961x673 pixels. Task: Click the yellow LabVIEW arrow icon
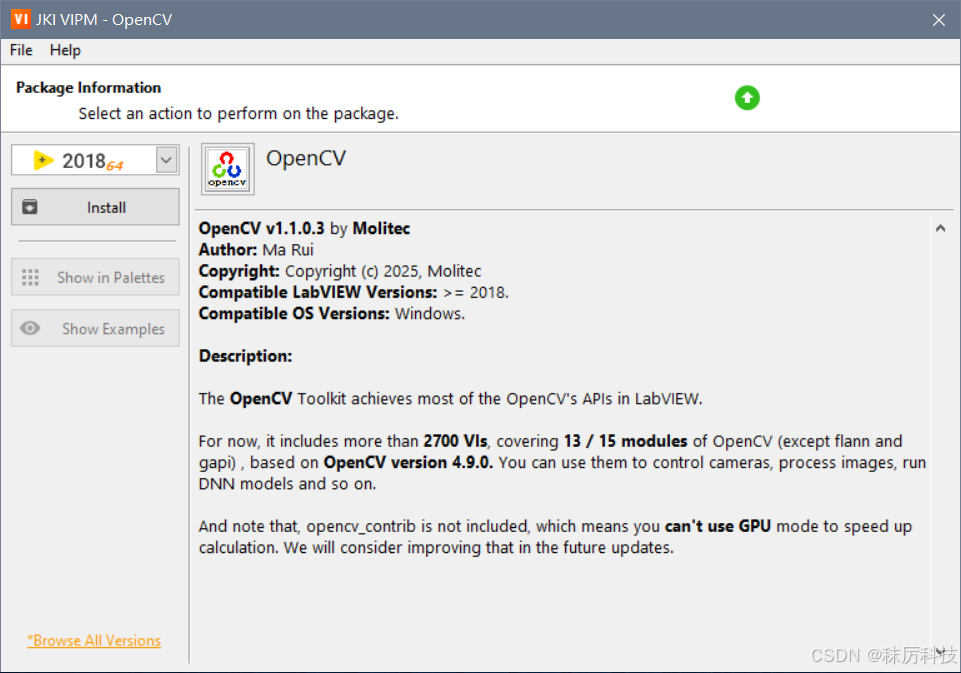point(43,161)
